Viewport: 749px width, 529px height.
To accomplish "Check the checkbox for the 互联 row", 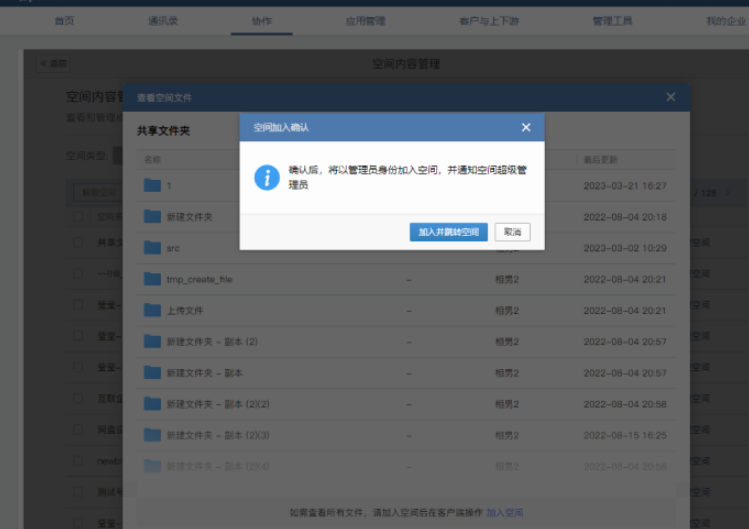I will (78, 398).
